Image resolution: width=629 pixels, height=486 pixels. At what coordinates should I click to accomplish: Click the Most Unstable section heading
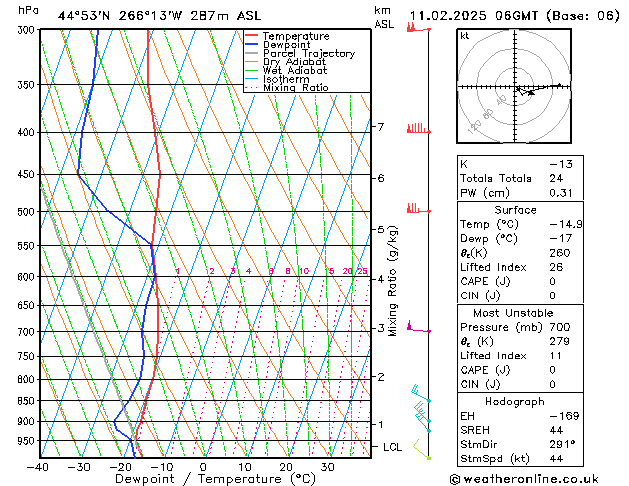pyautogui.click(x=513, y=313)
